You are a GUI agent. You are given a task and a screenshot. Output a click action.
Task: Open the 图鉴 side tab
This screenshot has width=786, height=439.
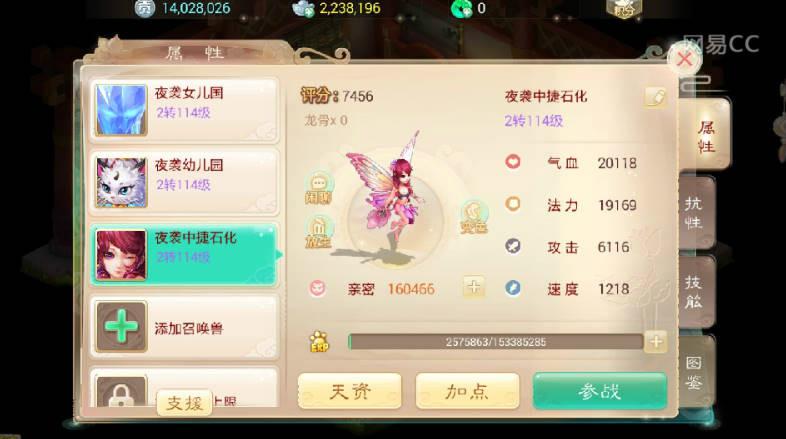696,372
